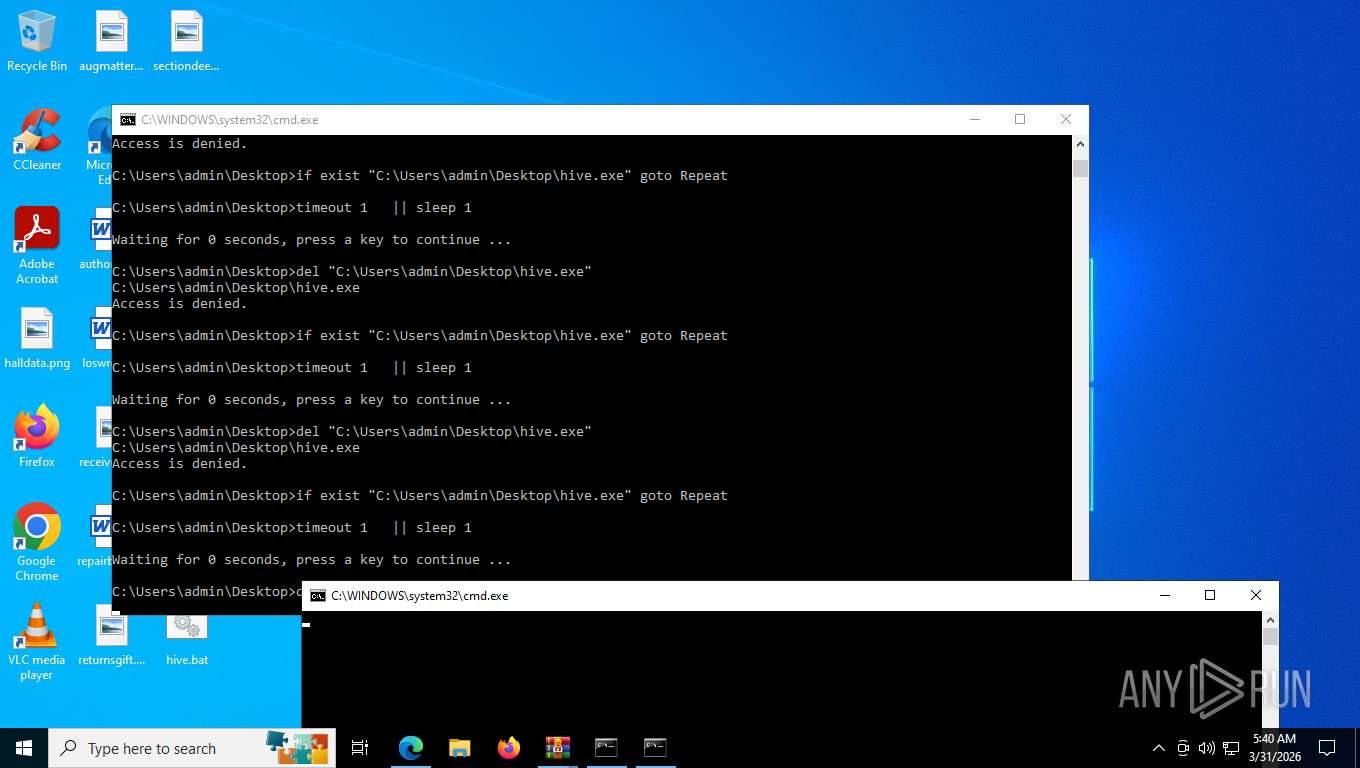Open Microsoft Edge from the taskbar
The height and width of the screenshot is (768, 1360).
pyautogui.click(x=411, y=748)
